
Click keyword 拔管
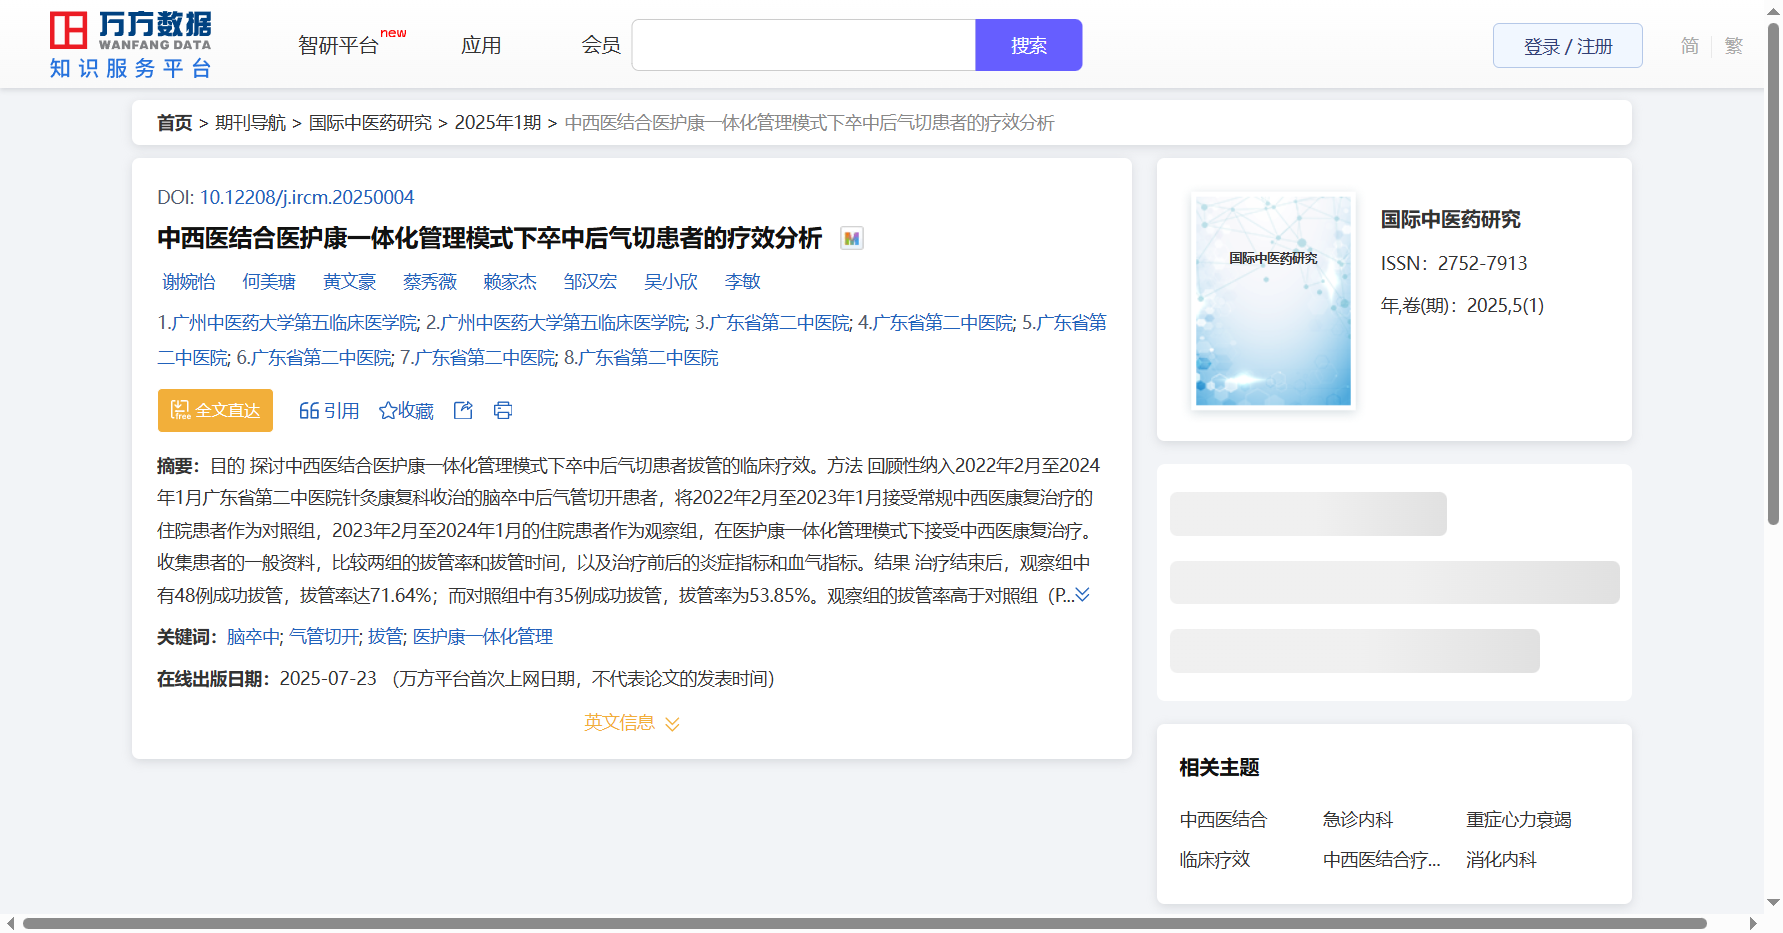(x=385, y=637)
